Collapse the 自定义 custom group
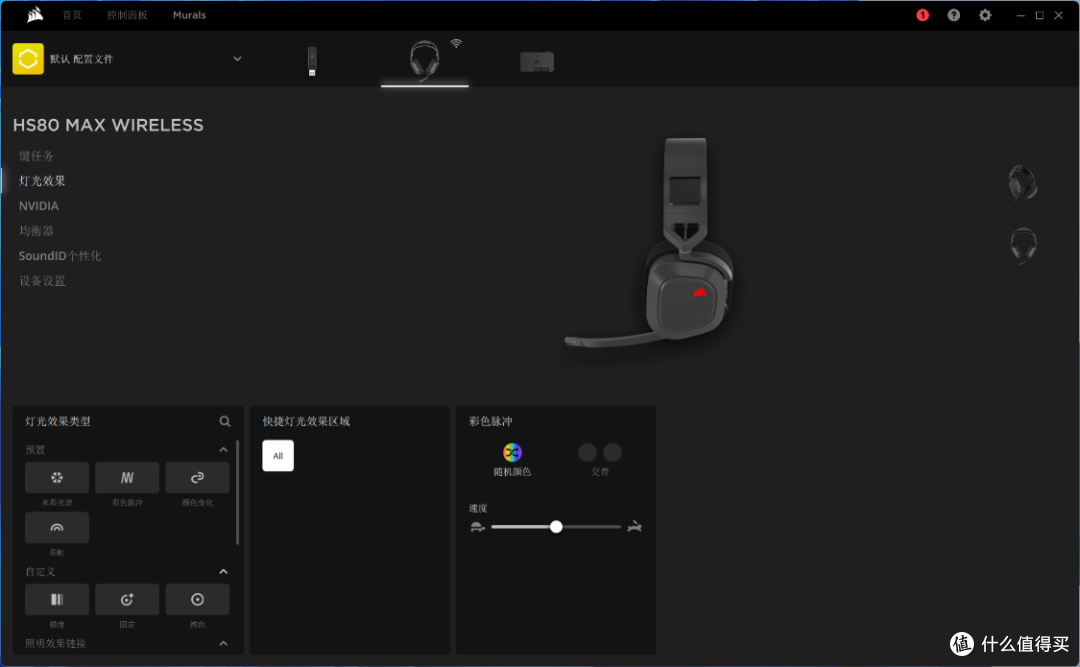This screenshot has height=667, width=1080. [x=223, y=571]
